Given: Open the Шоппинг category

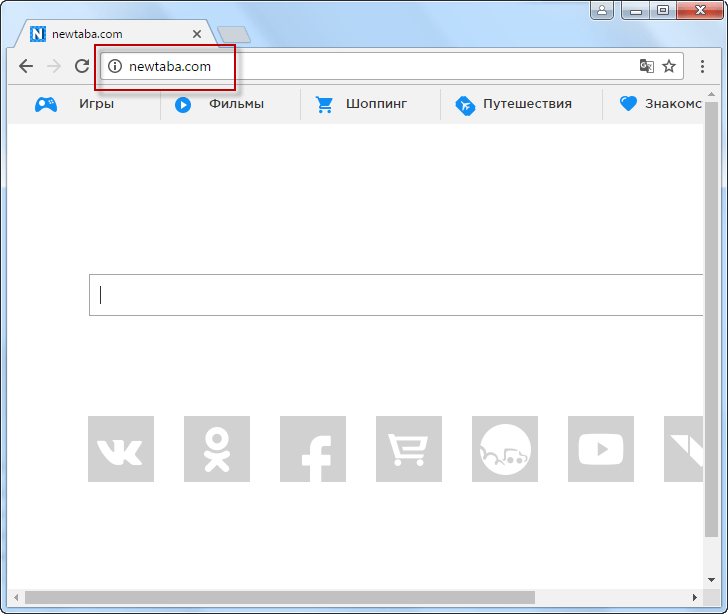Looking at the screenshot, I should pos(376,104).
